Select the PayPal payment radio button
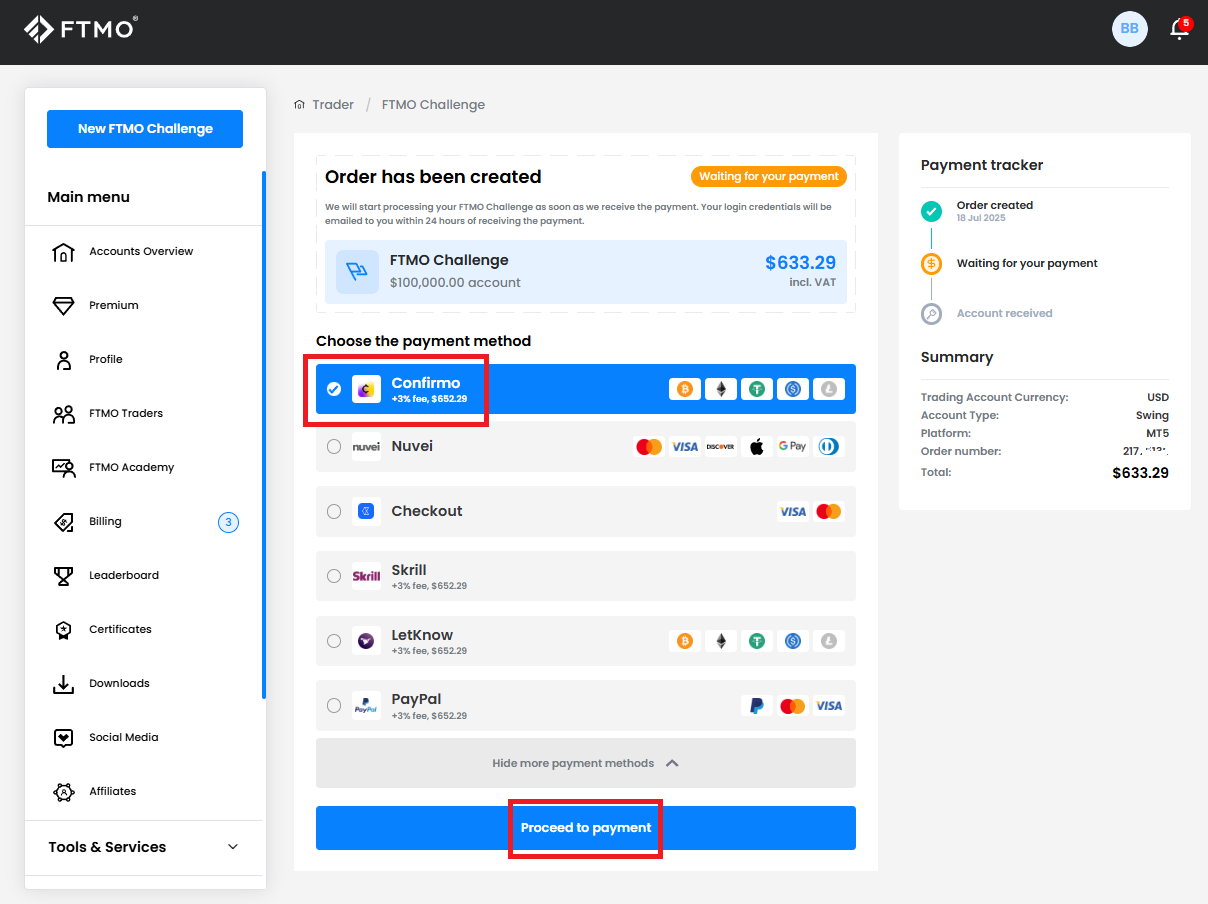This screenshot has height=904, width=1208. coord(334,706)
